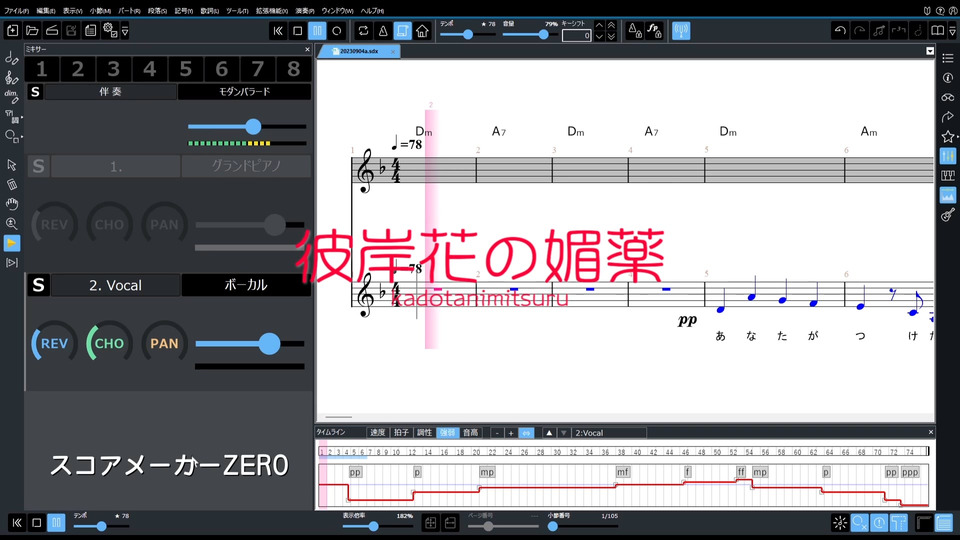Select mixer channel 8
Screen dimensions: 960x540
(x=293, y=69)
